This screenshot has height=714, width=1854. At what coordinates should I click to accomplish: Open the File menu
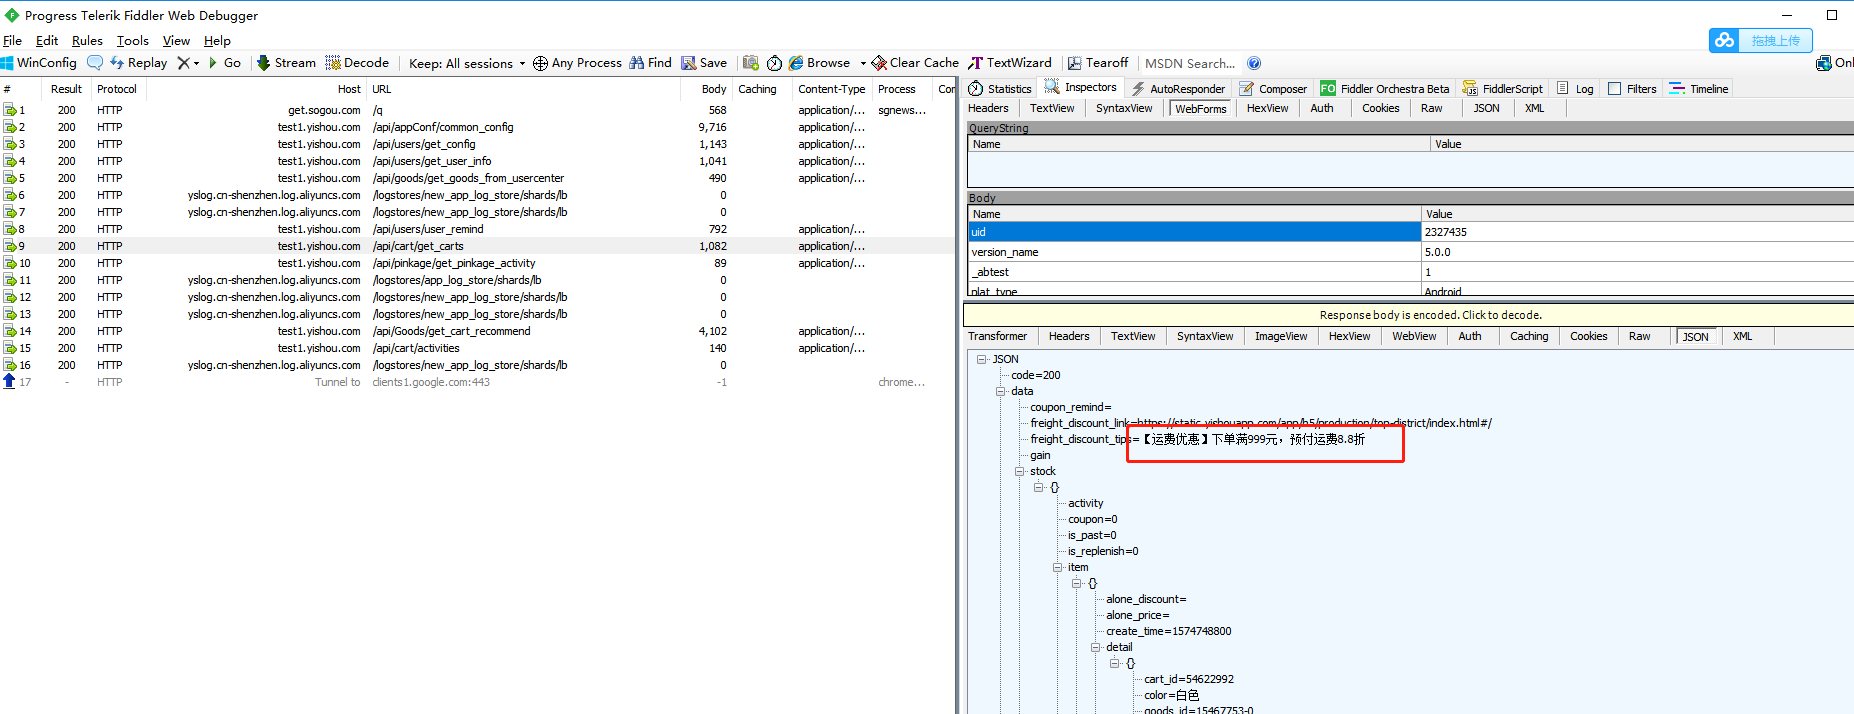[12, 41]
